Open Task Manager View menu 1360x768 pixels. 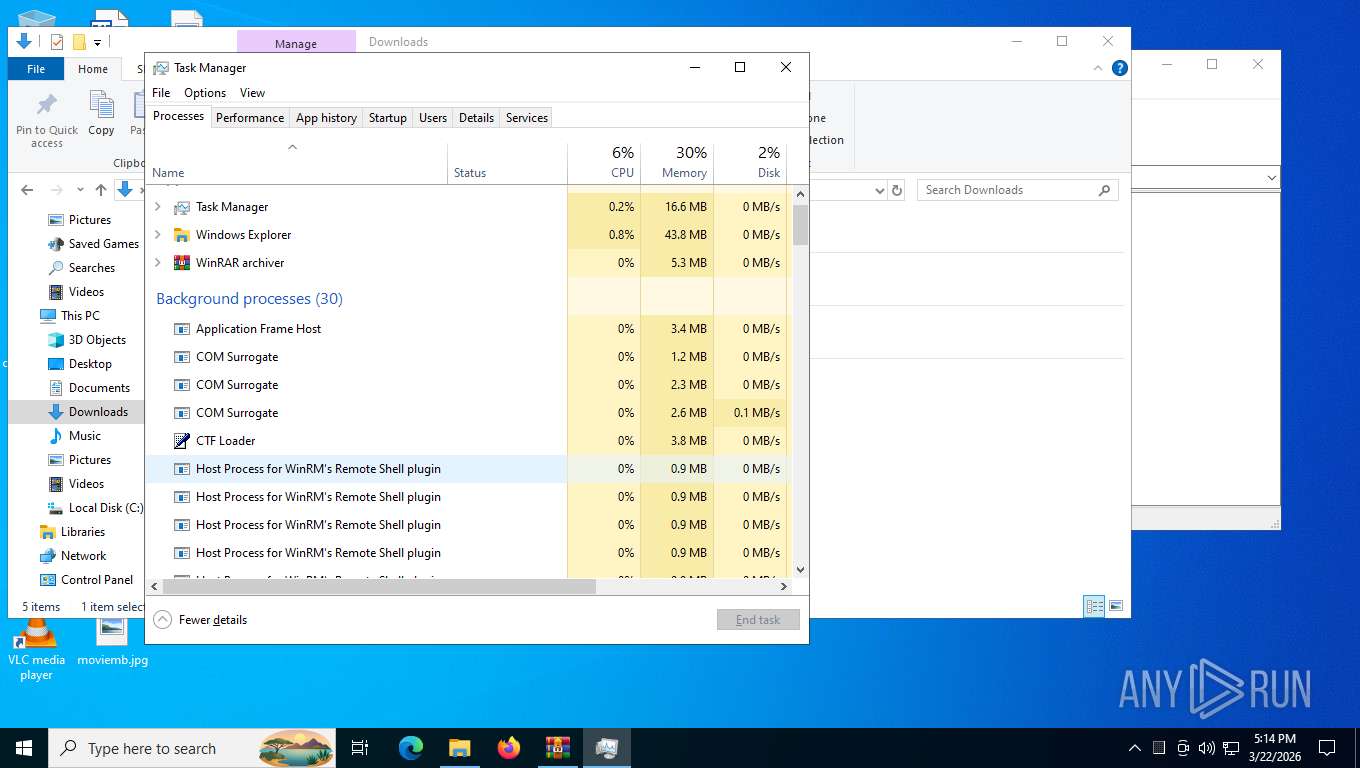pos(252,93)
